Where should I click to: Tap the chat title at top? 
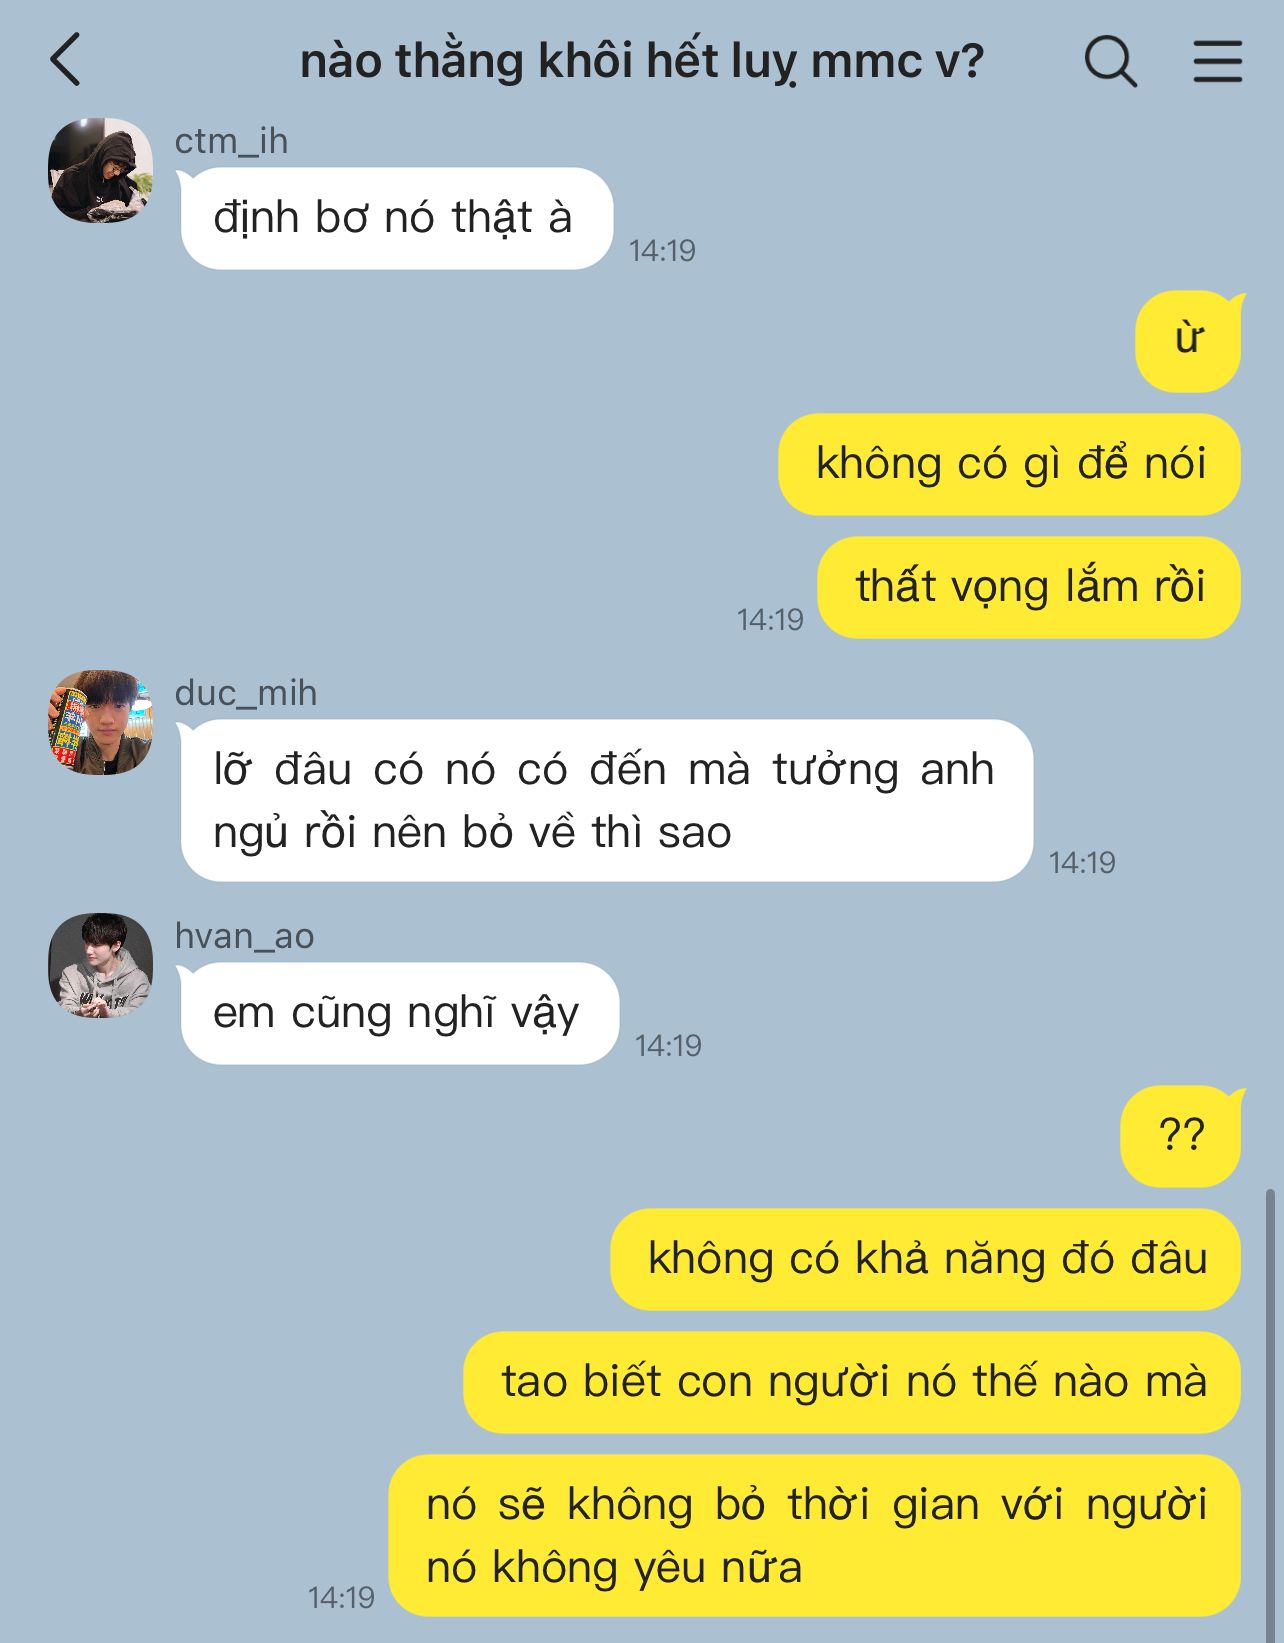pos(642,61)
